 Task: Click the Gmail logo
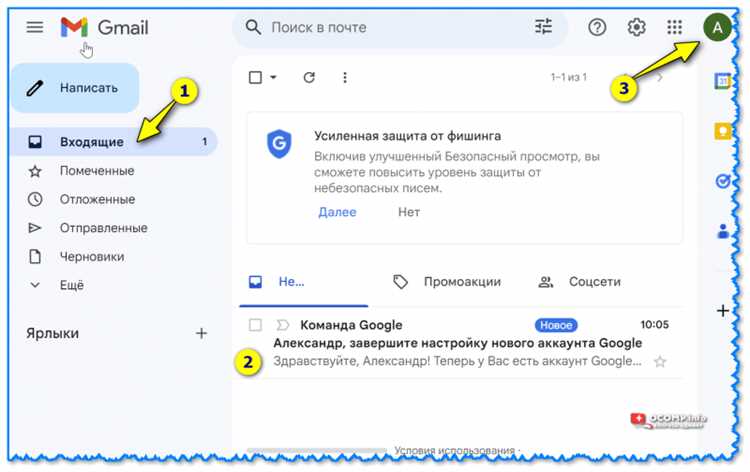[104, 27]
